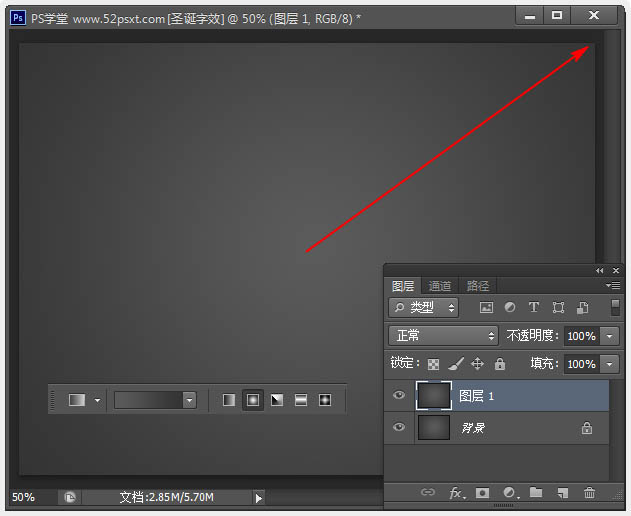Add a layer mask icon
This screenshot has height=516, width=631.
tap(482, 493)
